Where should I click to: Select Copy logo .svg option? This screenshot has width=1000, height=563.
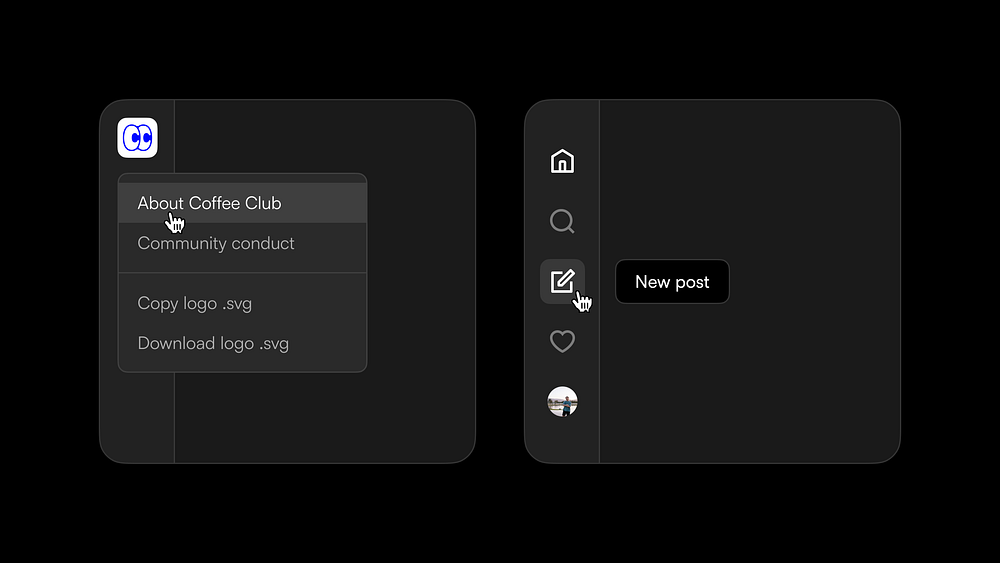195,303
